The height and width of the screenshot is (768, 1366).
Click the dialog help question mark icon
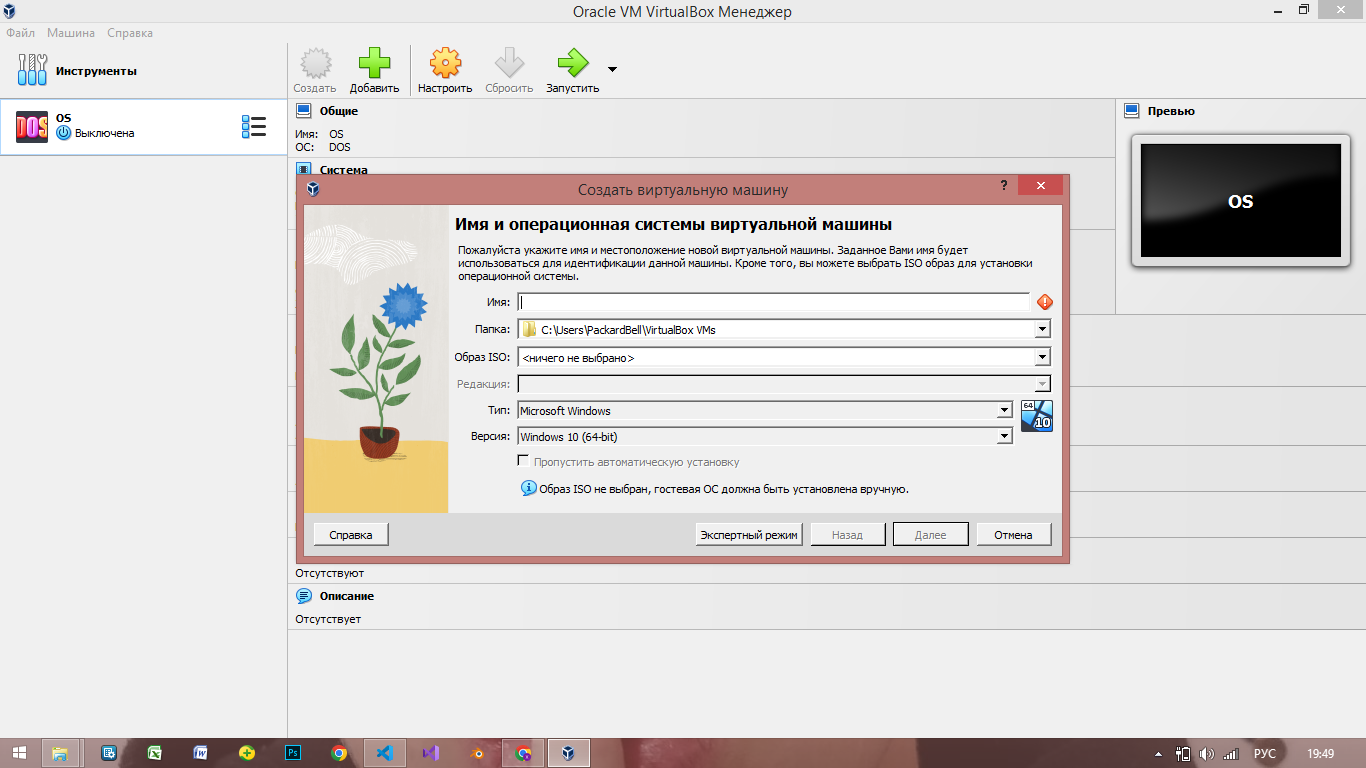(1003, 187)
